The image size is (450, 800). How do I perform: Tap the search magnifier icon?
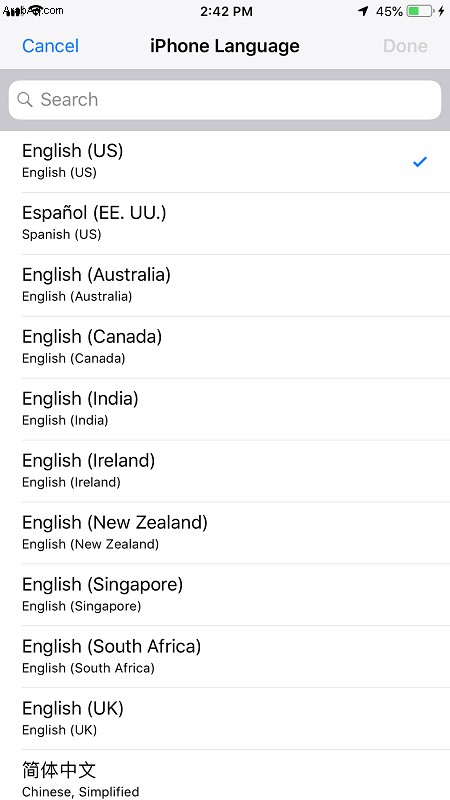tap(24, 99)
